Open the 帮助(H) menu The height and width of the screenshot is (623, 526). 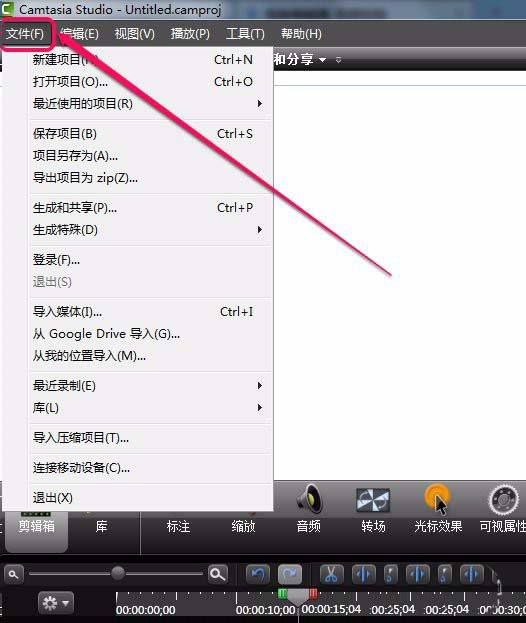pyautogui.click(x=301, y=34)
